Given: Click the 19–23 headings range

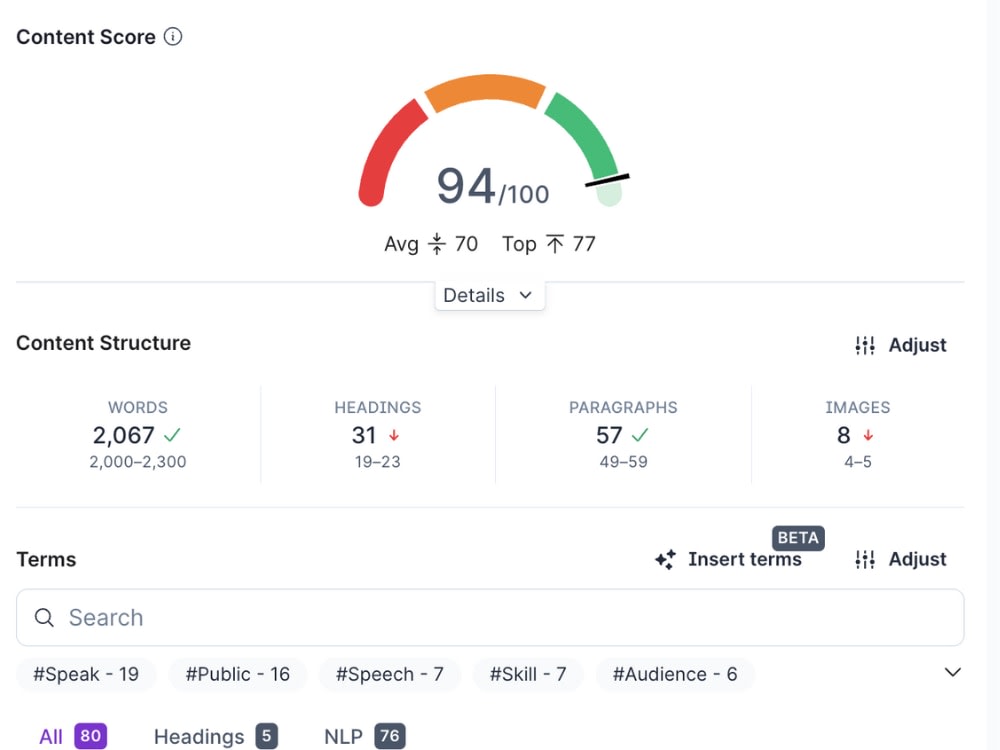Looking at the screenshot, I should [378, 462].
